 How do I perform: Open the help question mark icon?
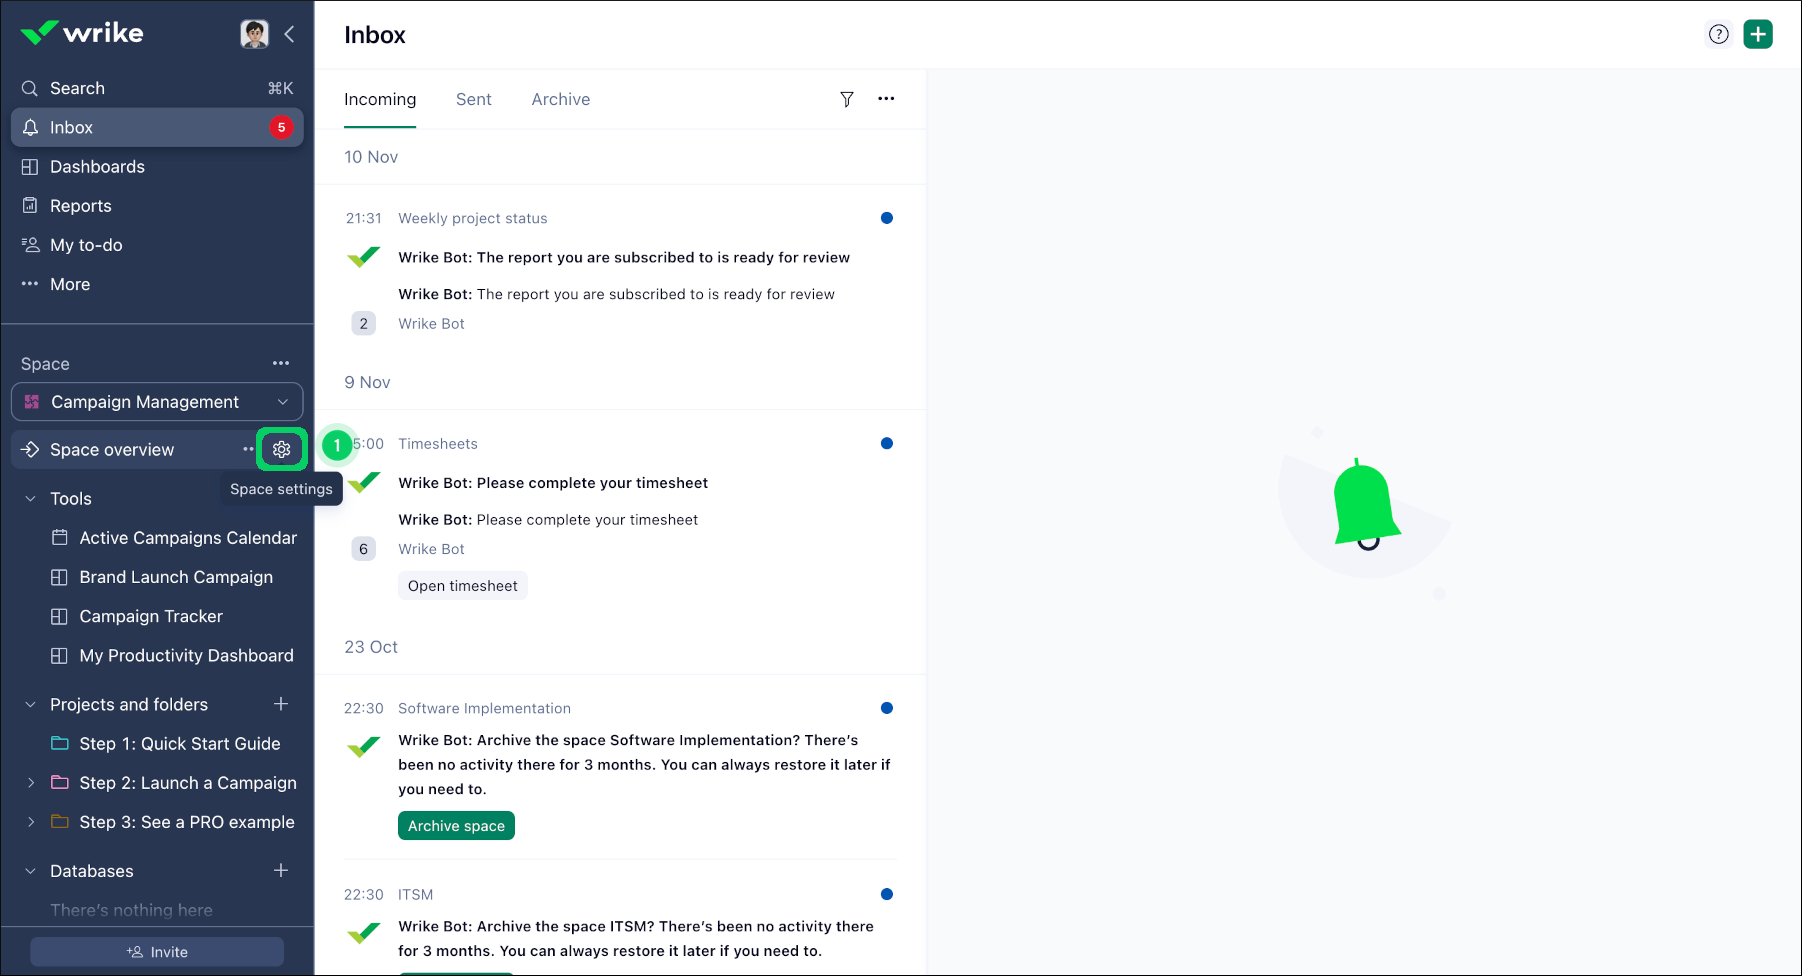(1718, 35)
